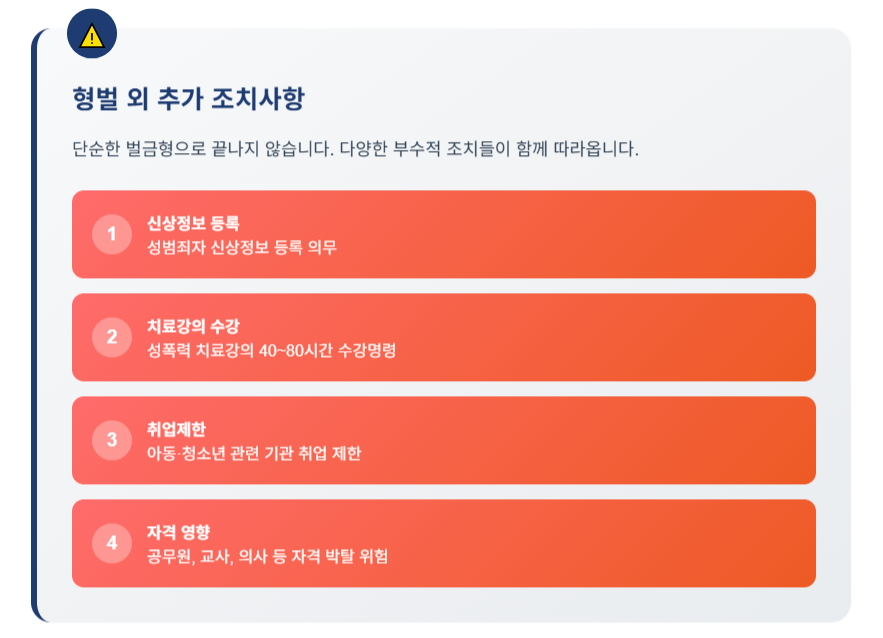This screenshot has width=883, height=638.
Task: Open the 자격 영향 title
Action: pos(179,532)
